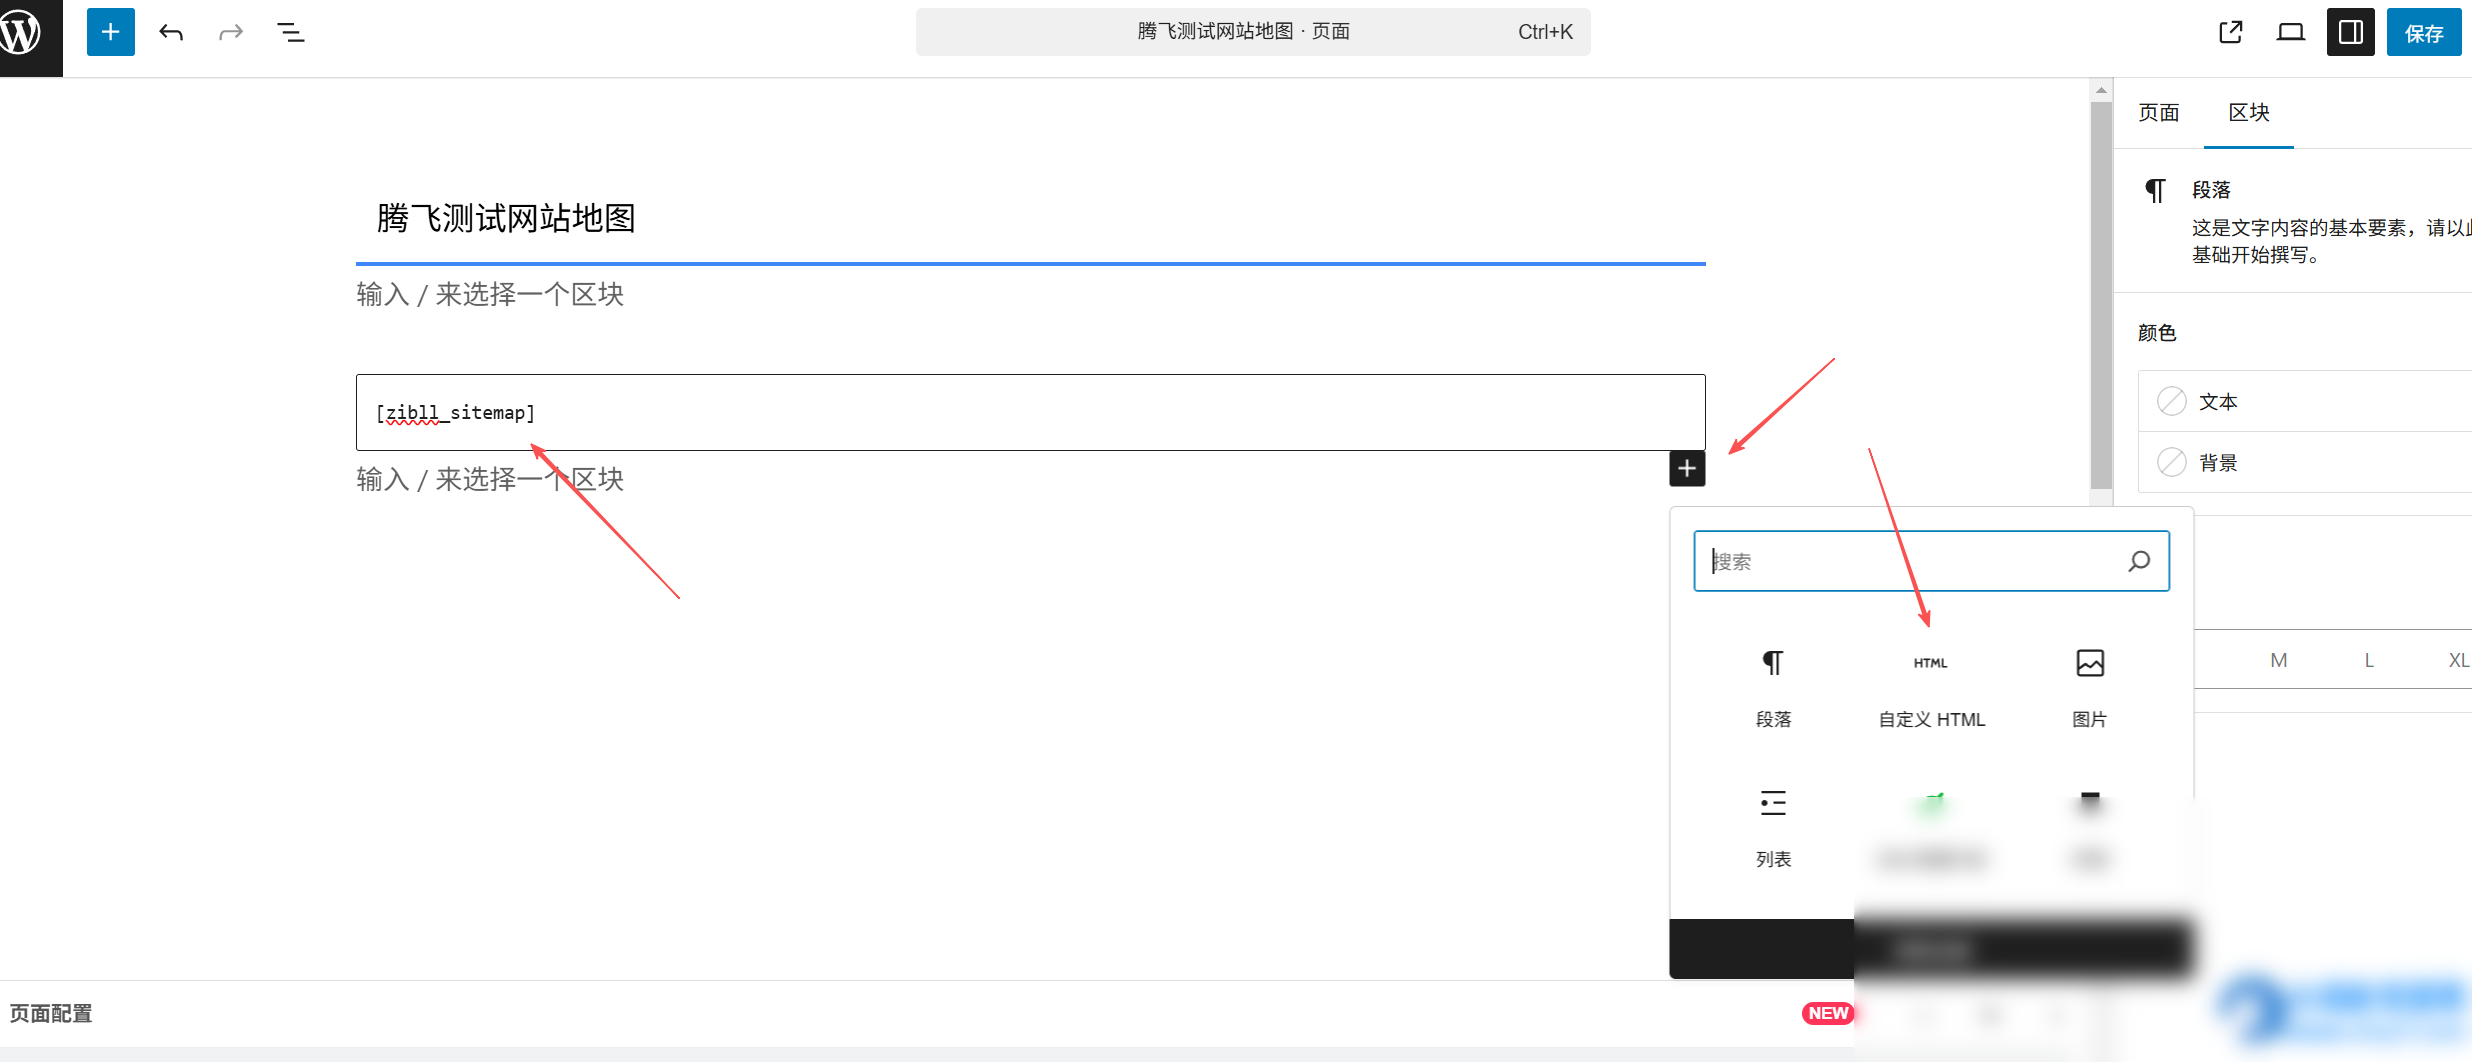
Task: Open the desktop preview icon
Action: tap(2290, 31)
